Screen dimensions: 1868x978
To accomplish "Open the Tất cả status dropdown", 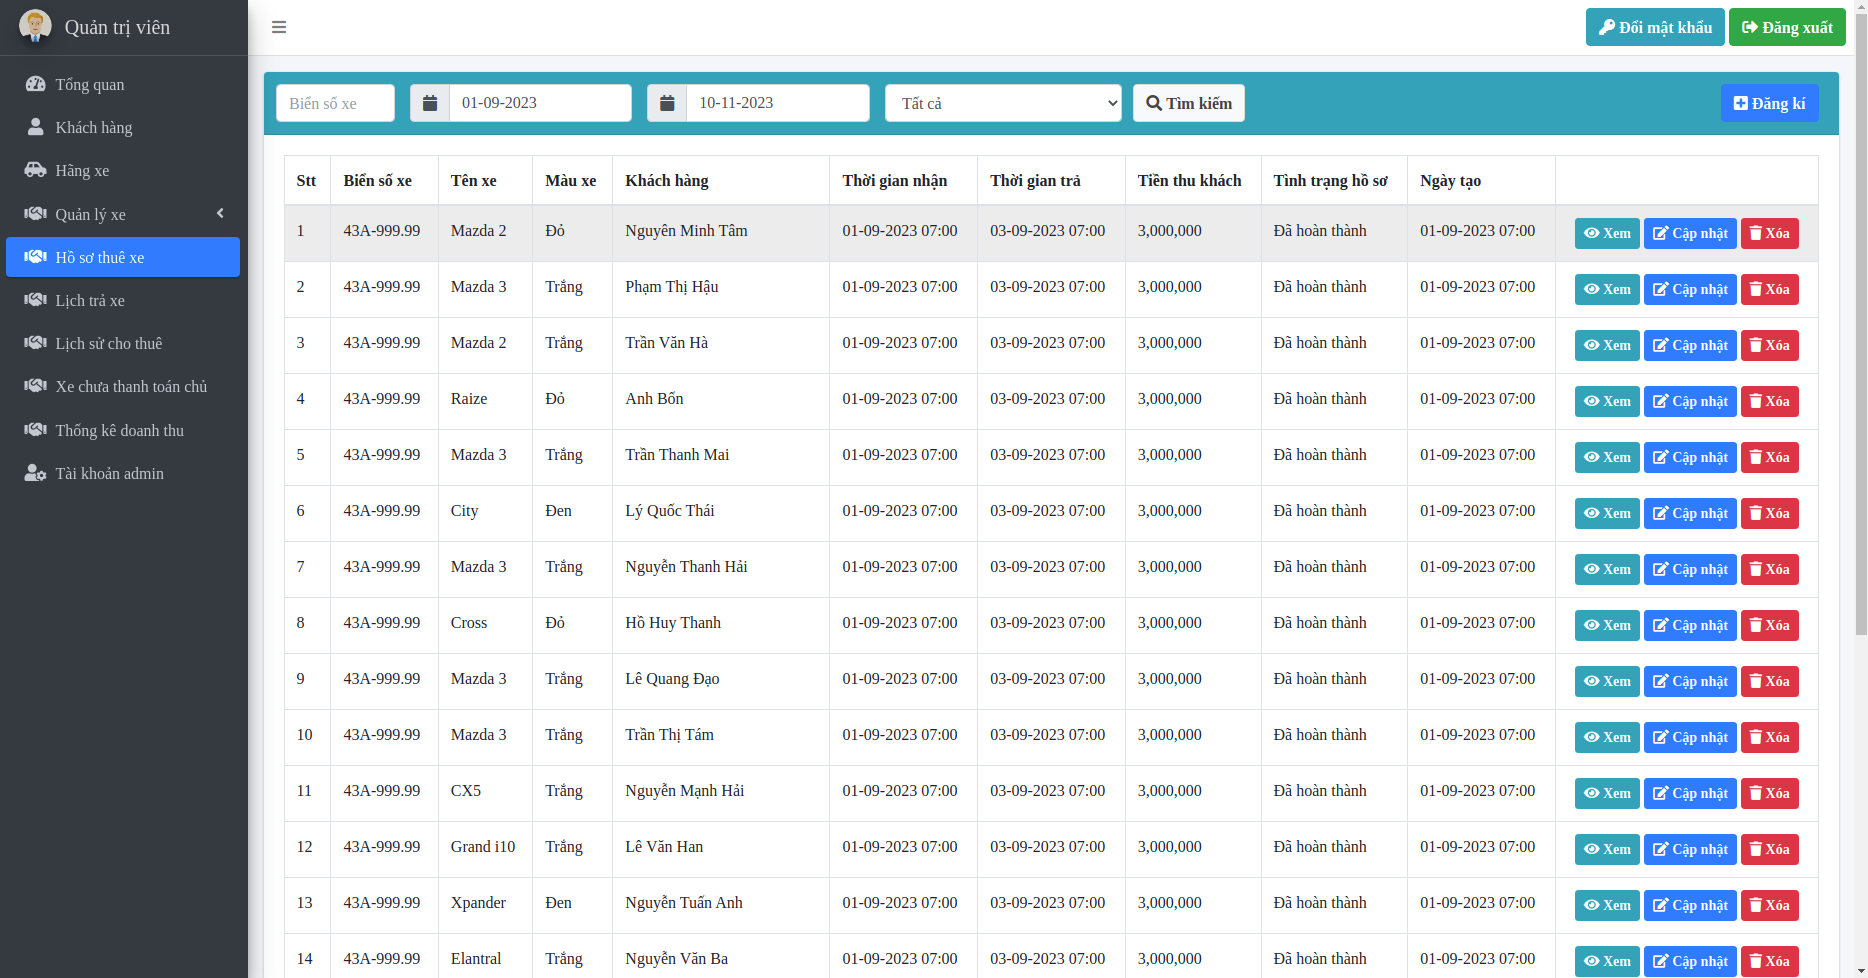I will (1002, 103).
